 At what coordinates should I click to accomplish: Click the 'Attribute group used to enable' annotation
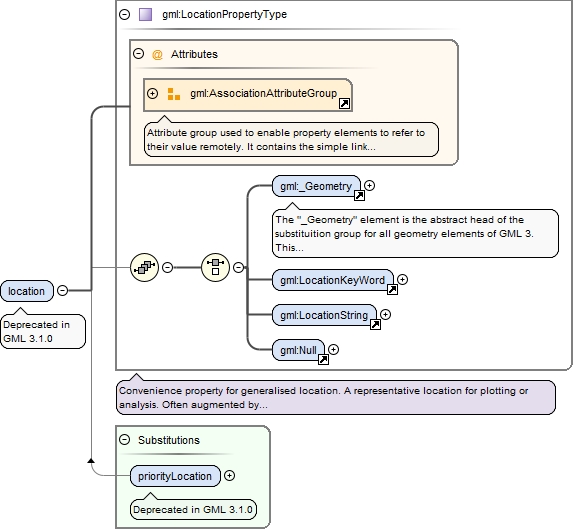[x=291, y=139]
